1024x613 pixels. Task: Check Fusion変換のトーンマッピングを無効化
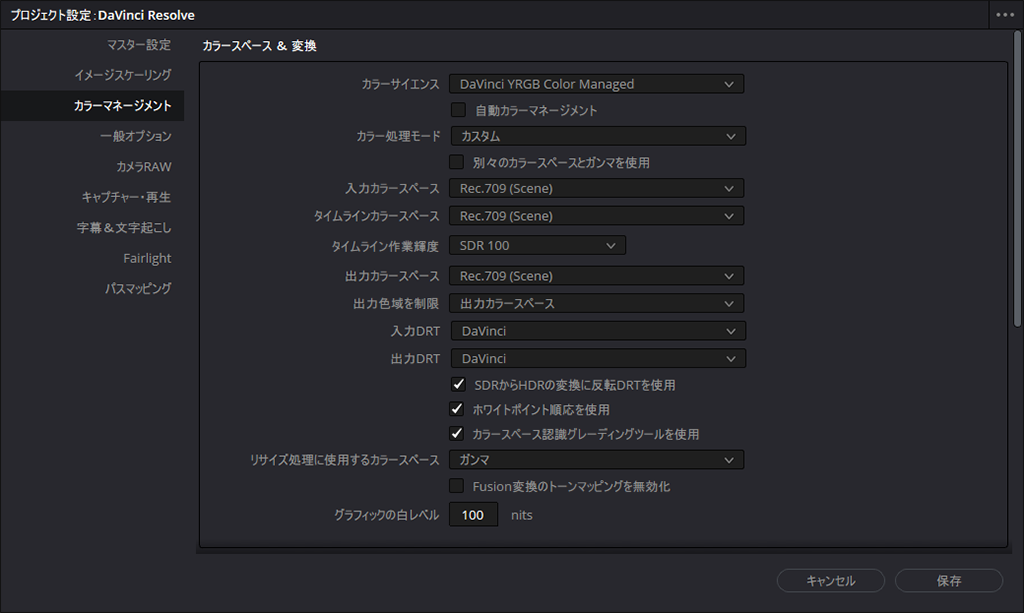point(456,486)
